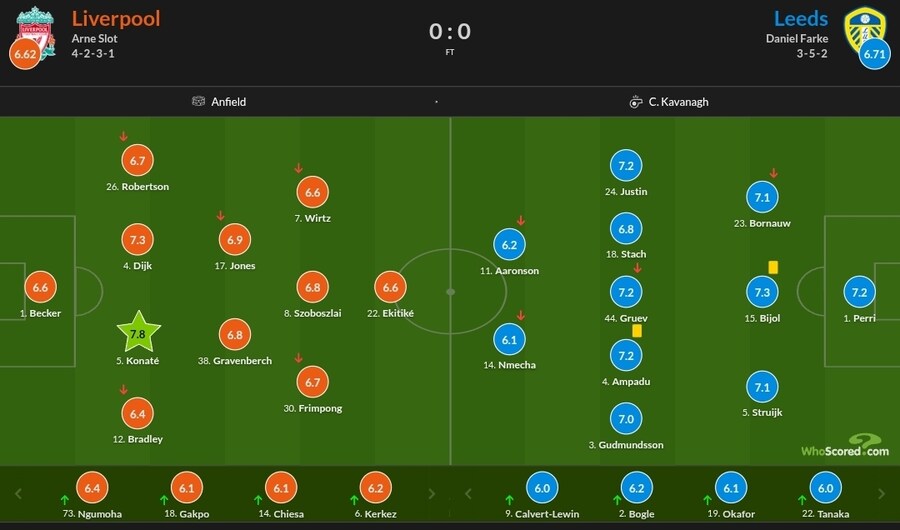
Task: Select Szoboszlai's player rating circle
Action: [x=312, y=288]
